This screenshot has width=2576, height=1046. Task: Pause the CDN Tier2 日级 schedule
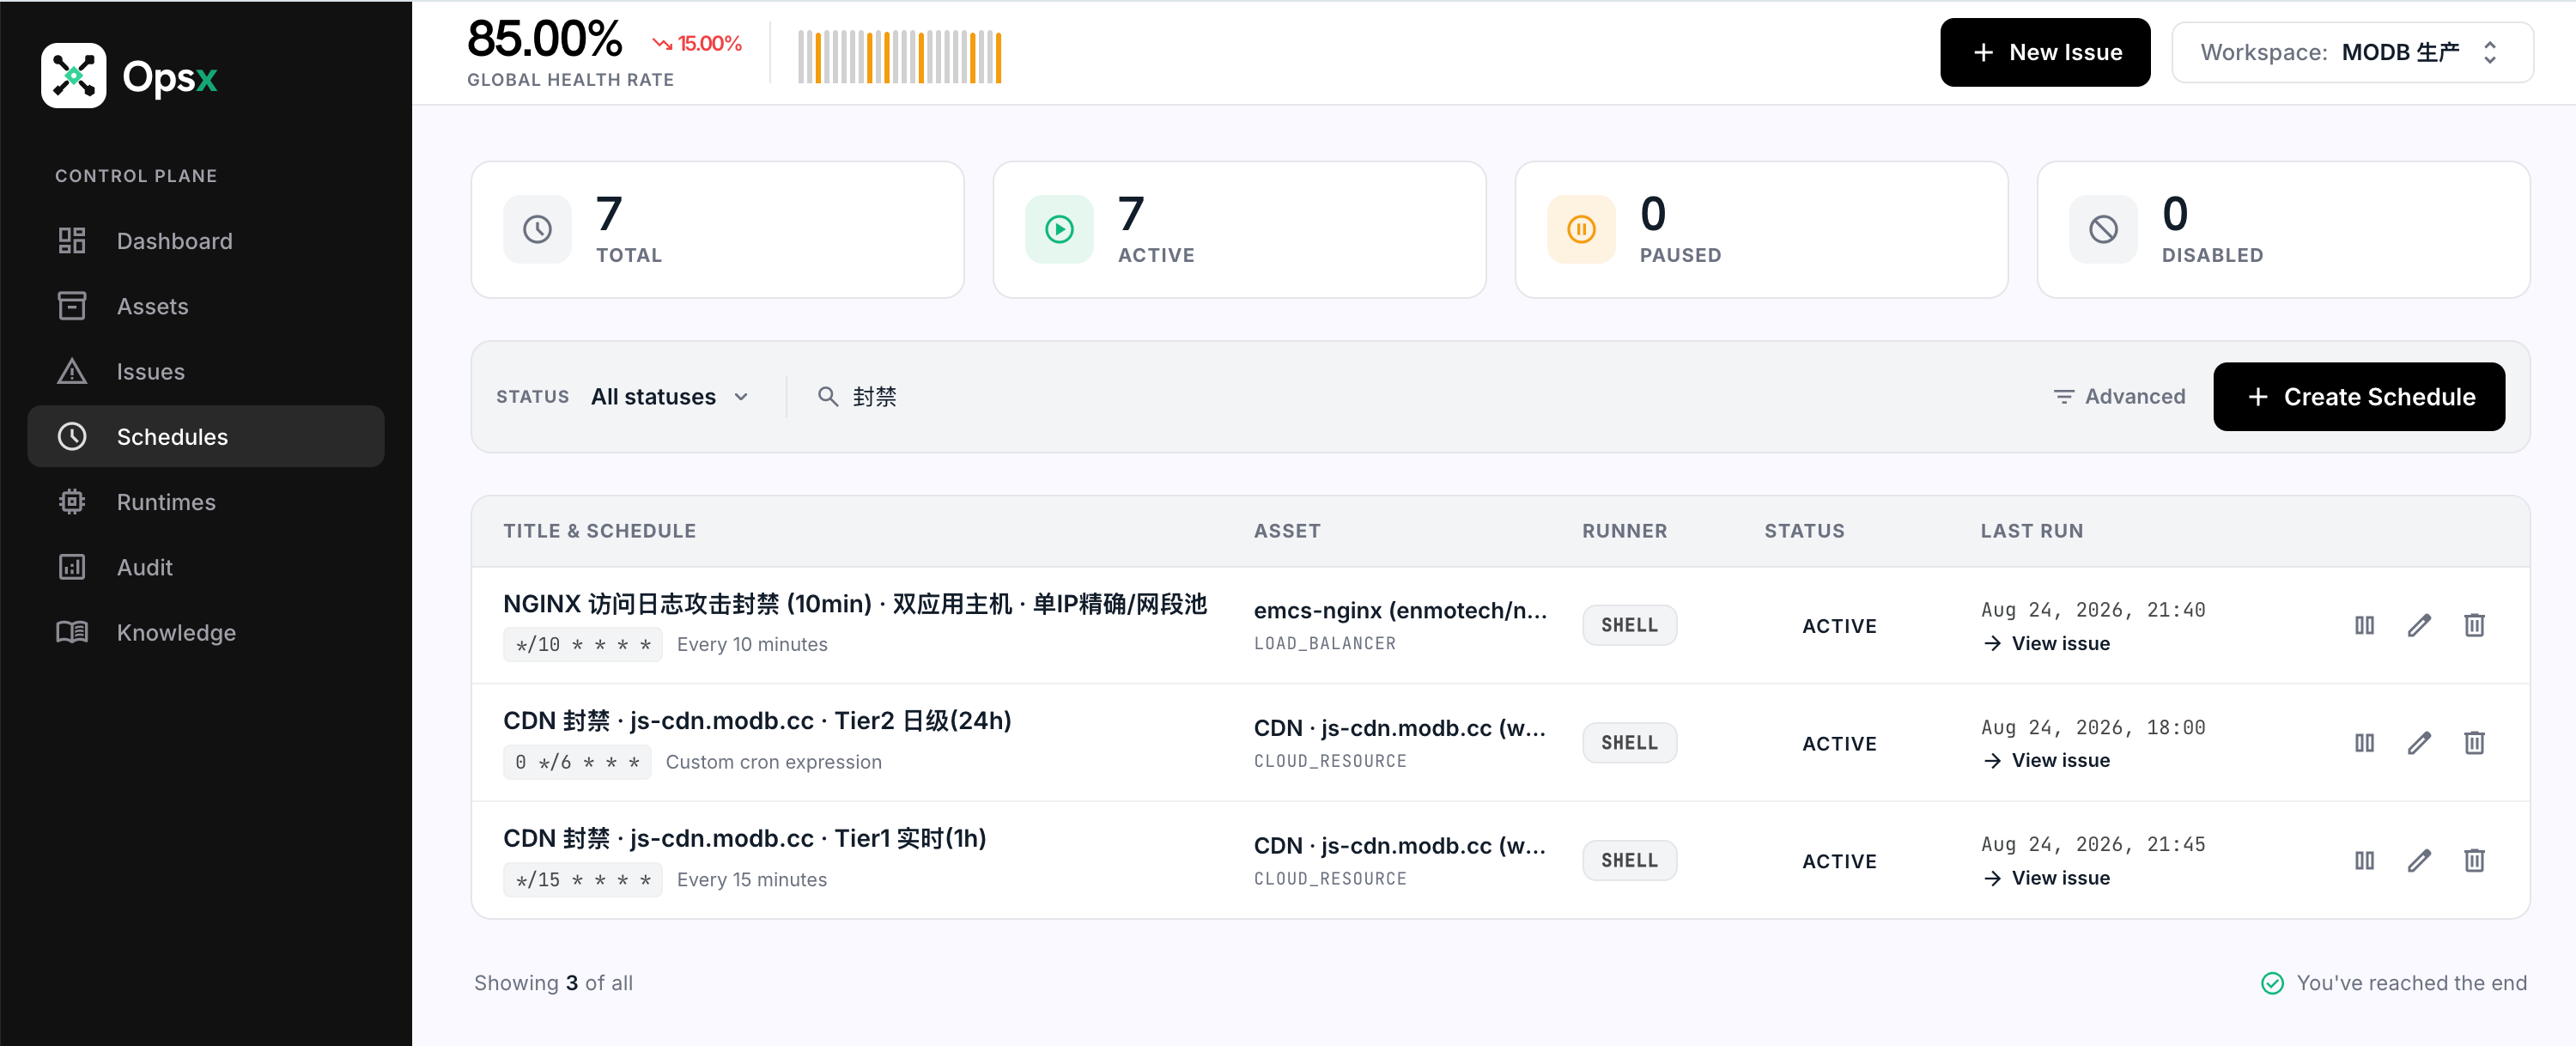click(2364, 743)
